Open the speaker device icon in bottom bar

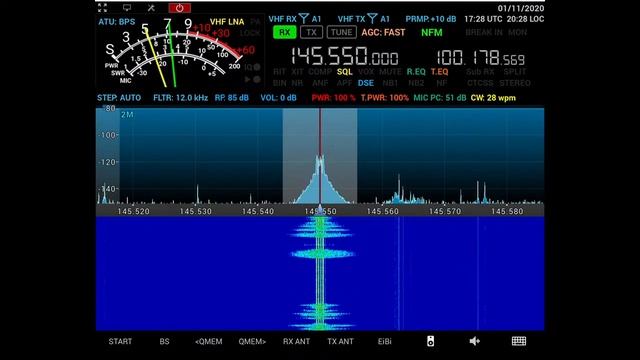tap(430, 341)
